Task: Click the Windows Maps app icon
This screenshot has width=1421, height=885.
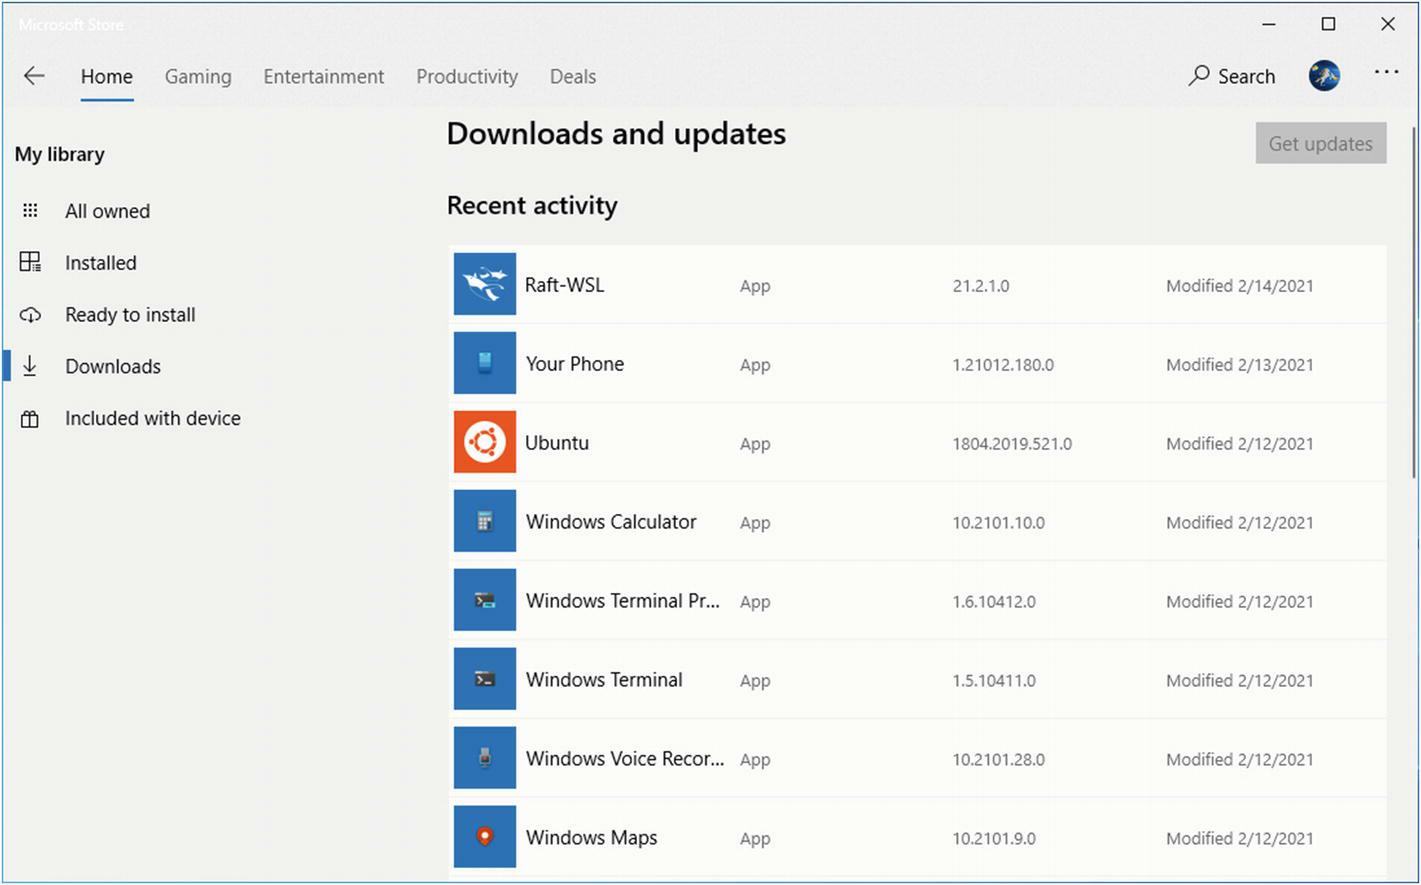Action: pyautogui.click(x=485, y=837)
